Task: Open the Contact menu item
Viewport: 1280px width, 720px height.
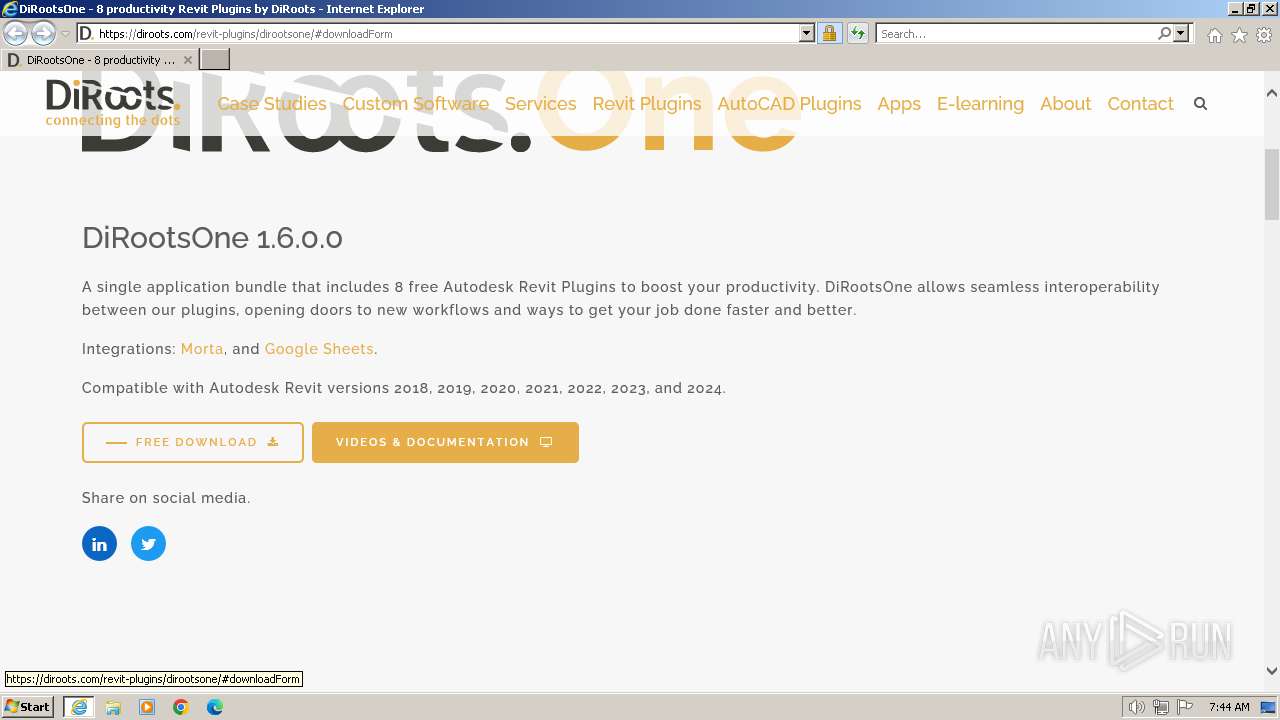Action: tap(1140, 104)
